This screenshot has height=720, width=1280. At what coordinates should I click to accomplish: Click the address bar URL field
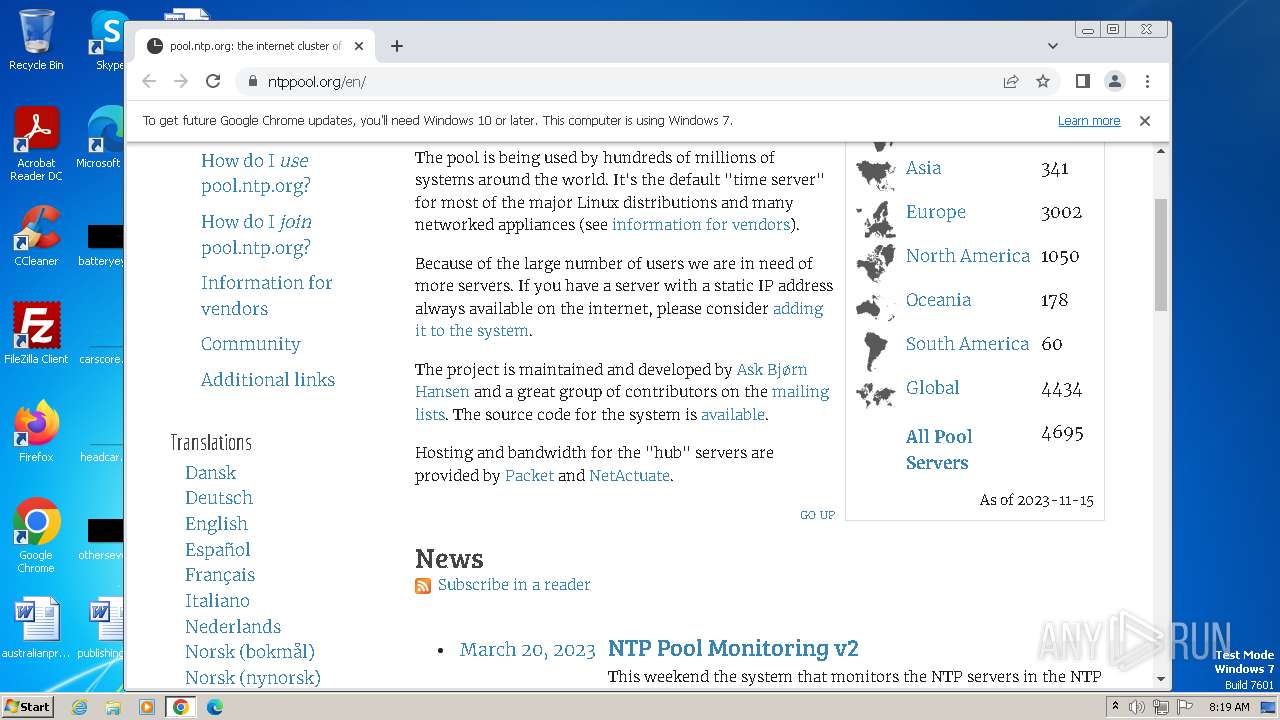click(620, 82)
